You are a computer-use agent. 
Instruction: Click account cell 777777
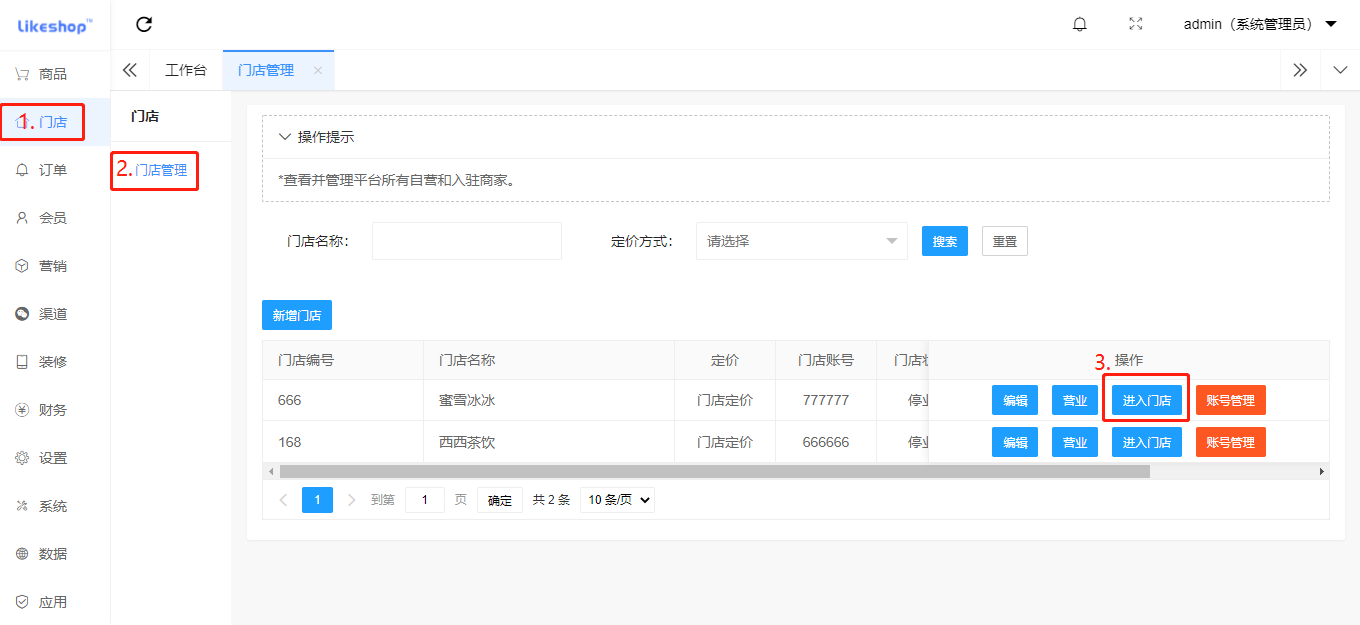point(826,400)
